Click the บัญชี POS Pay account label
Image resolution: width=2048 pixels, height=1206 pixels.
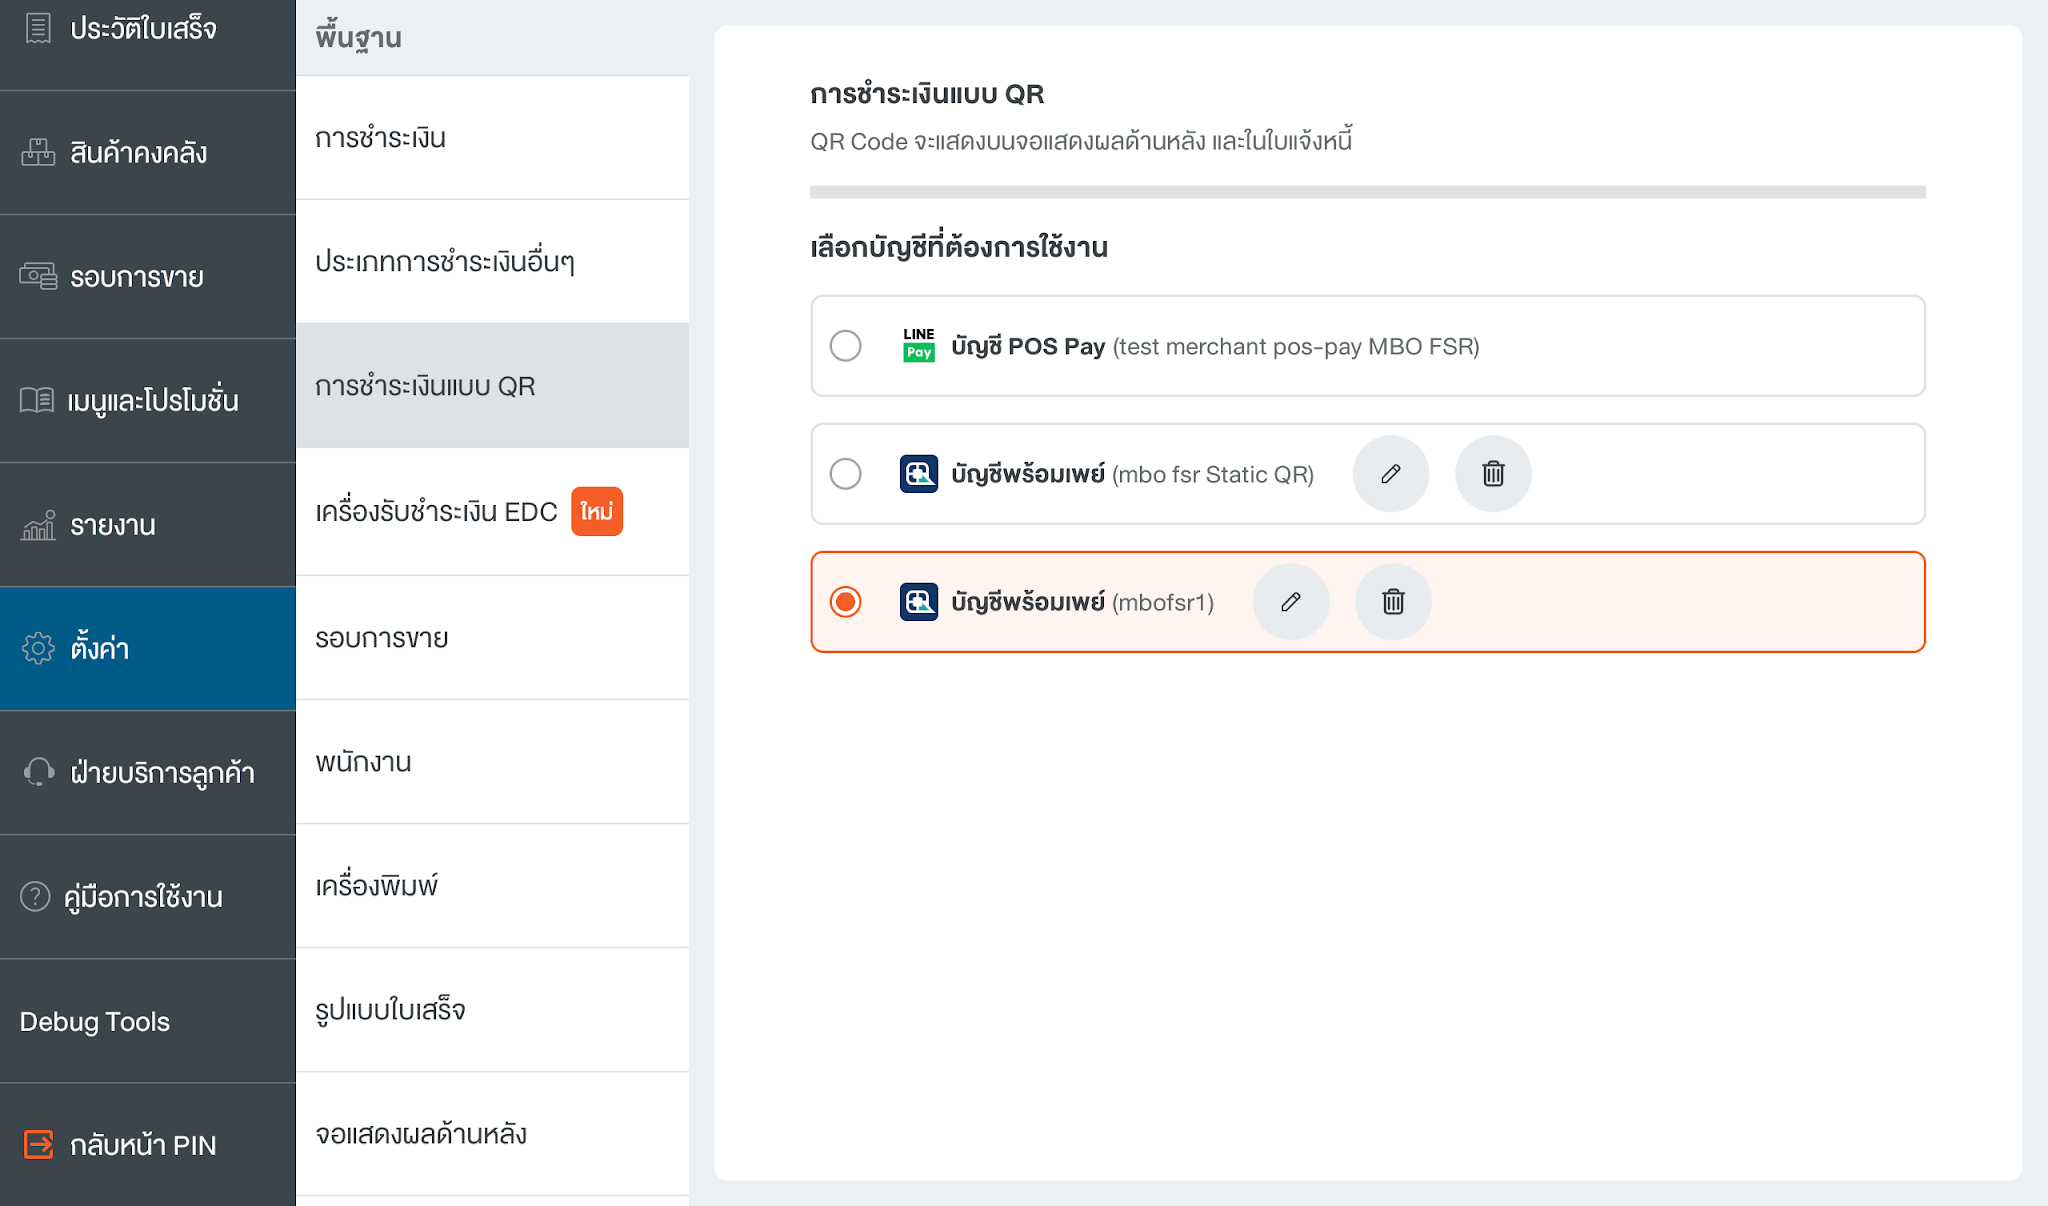coord(1028,346)
